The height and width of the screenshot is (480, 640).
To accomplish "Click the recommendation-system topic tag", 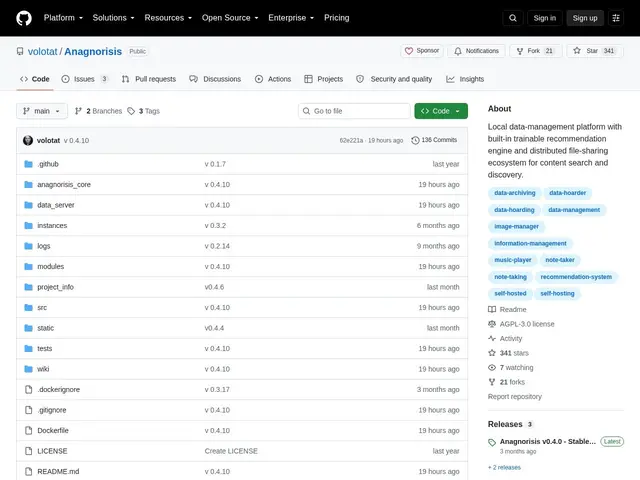I will click(x=576, y=277).
